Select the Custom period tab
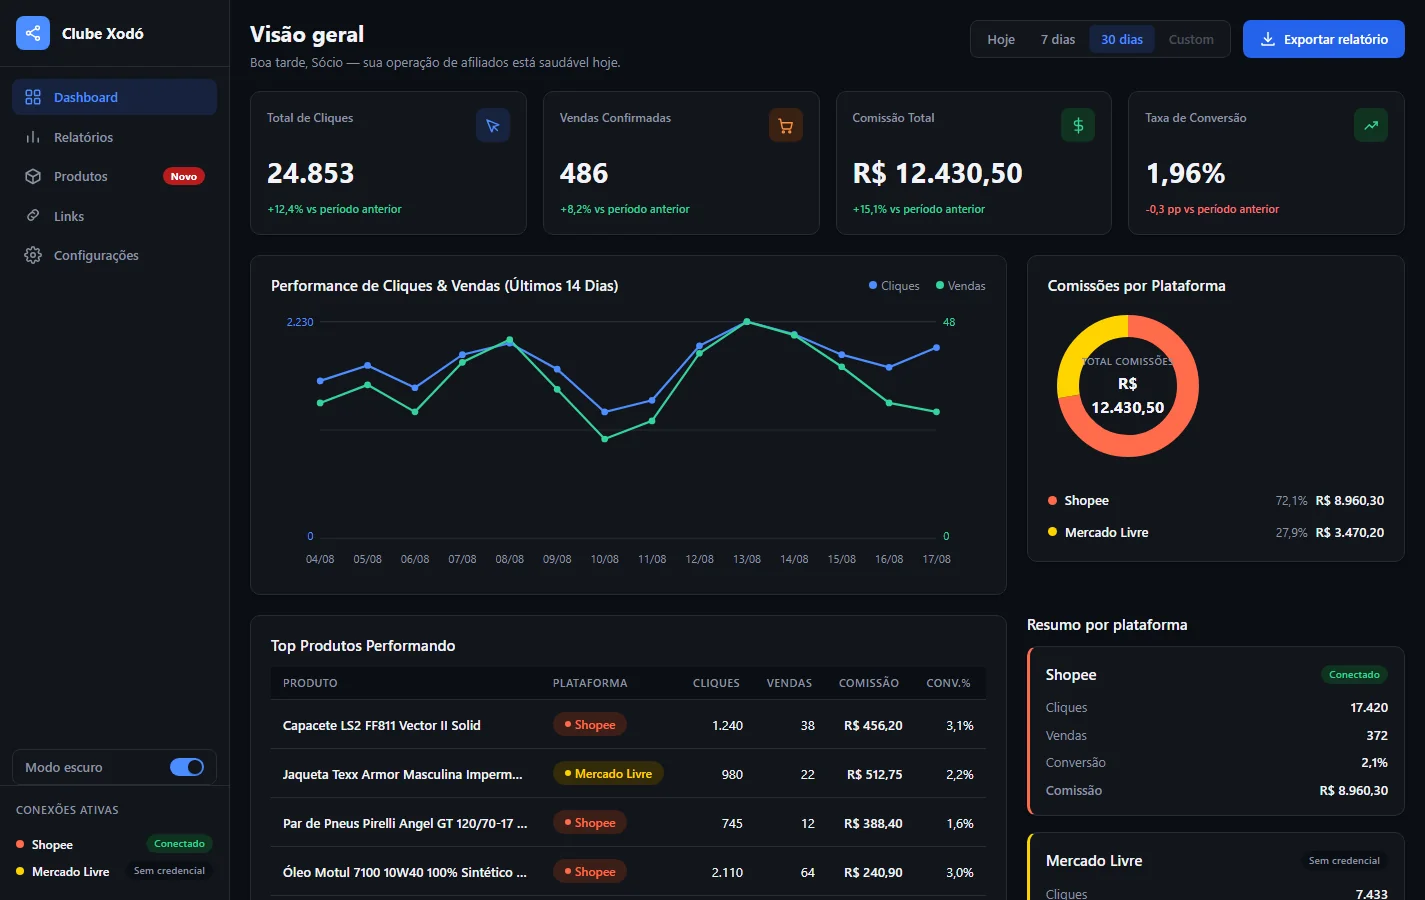Image resolution: width=1425 pixels, height=900 pixels. pos(1191,39)
